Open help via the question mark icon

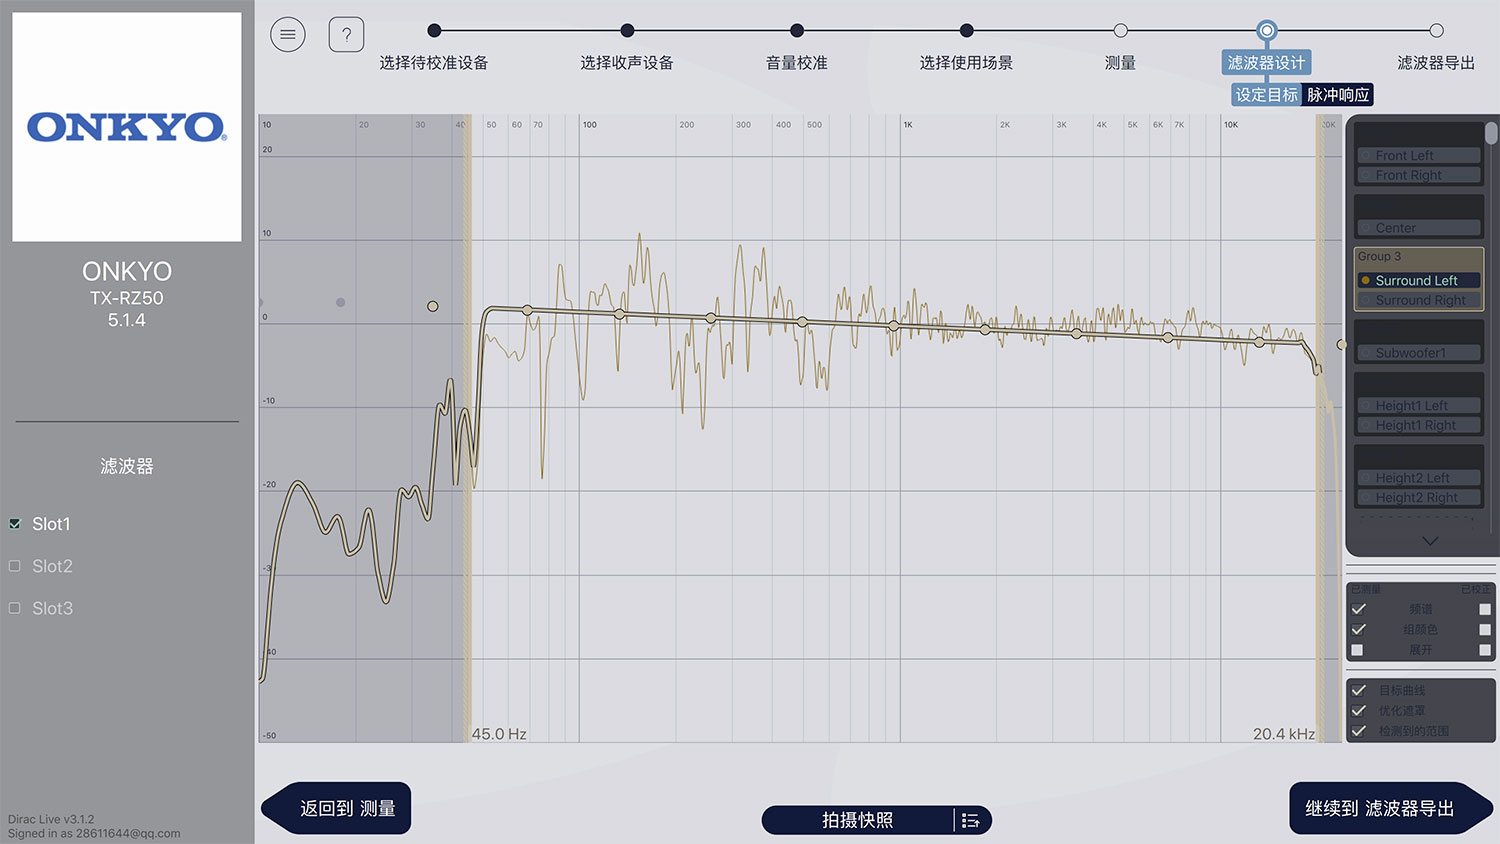[346, 33]
